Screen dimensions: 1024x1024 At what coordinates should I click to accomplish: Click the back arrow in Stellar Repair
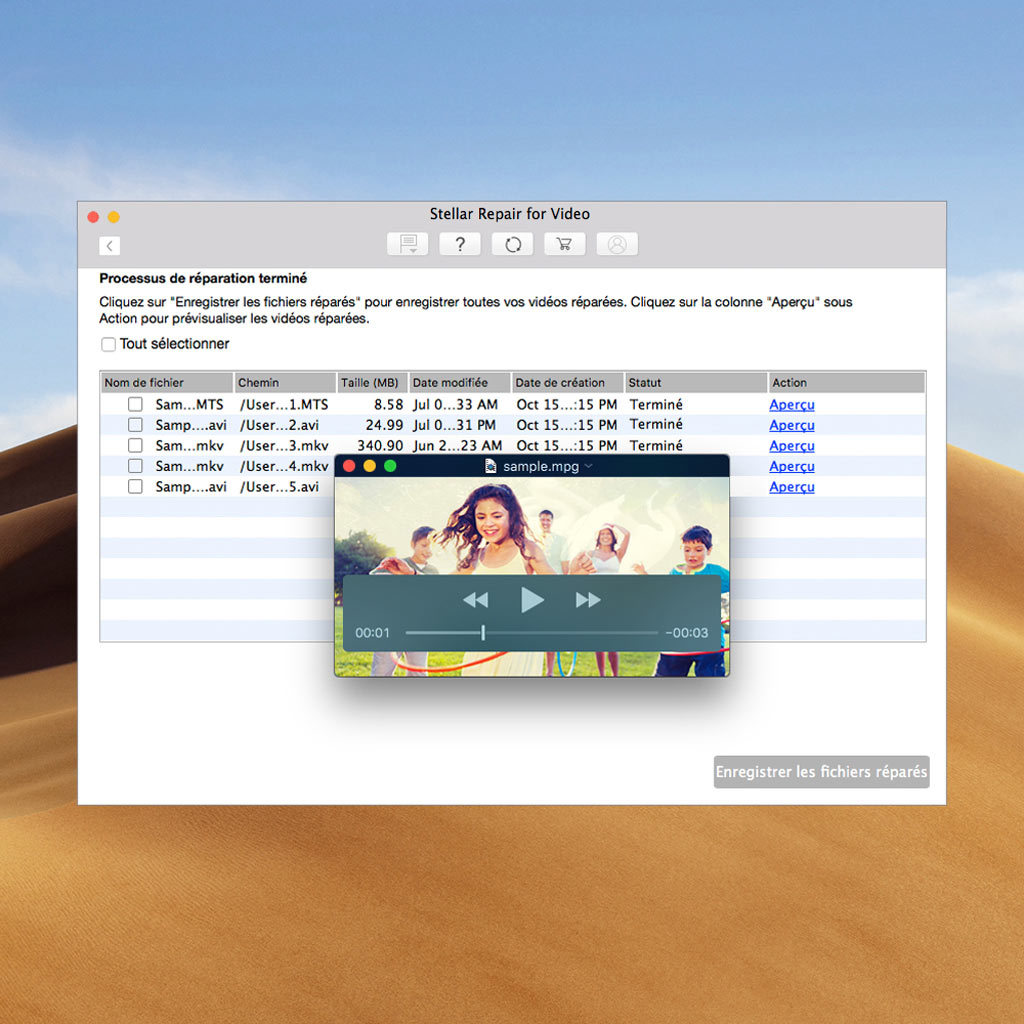[110, 246]
